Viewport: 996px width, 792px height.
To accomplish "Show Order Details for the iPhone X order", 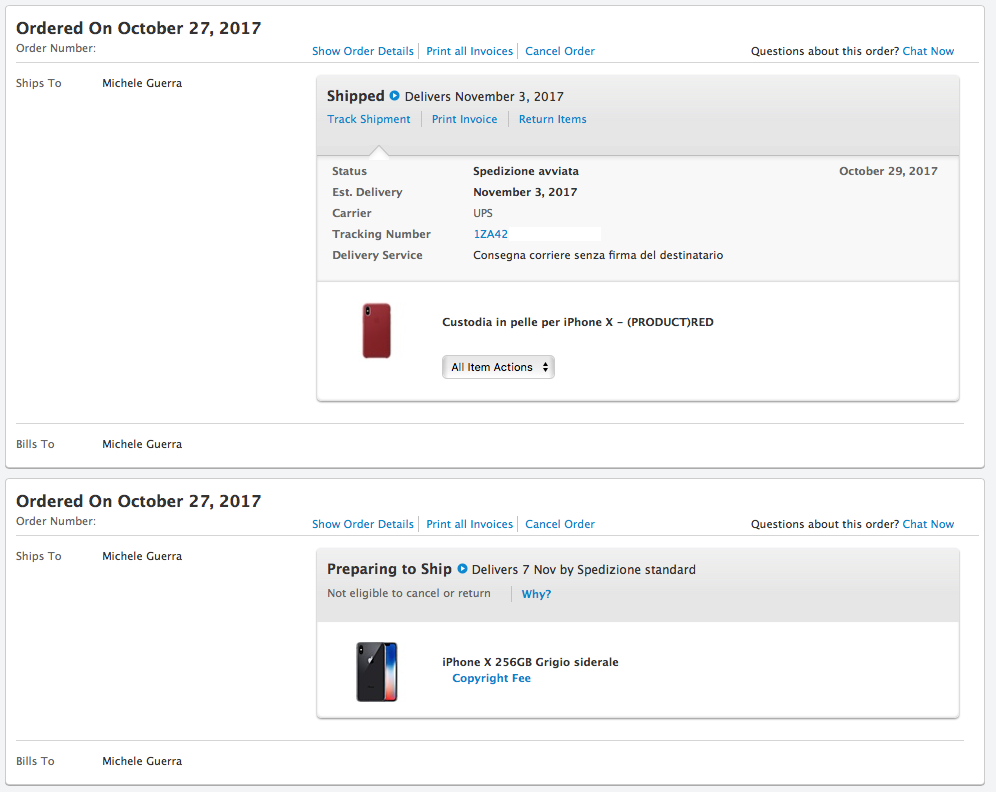I will pos(363,525).
